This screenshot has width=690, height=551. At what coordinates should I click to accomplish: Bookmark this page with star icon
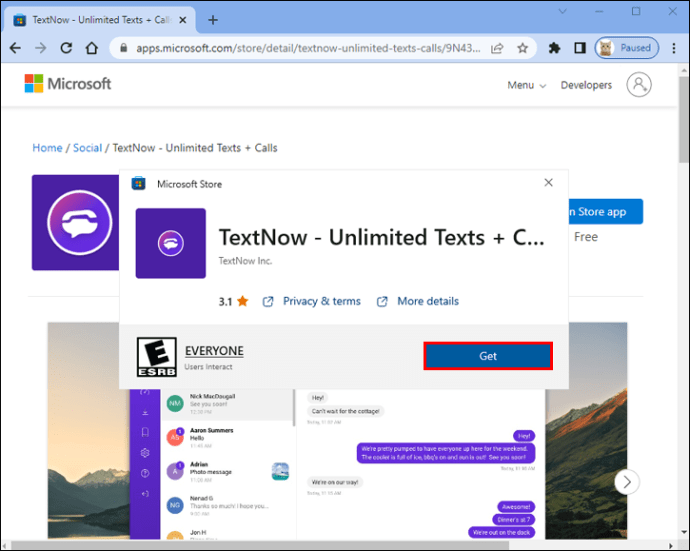tap(522, 48)
